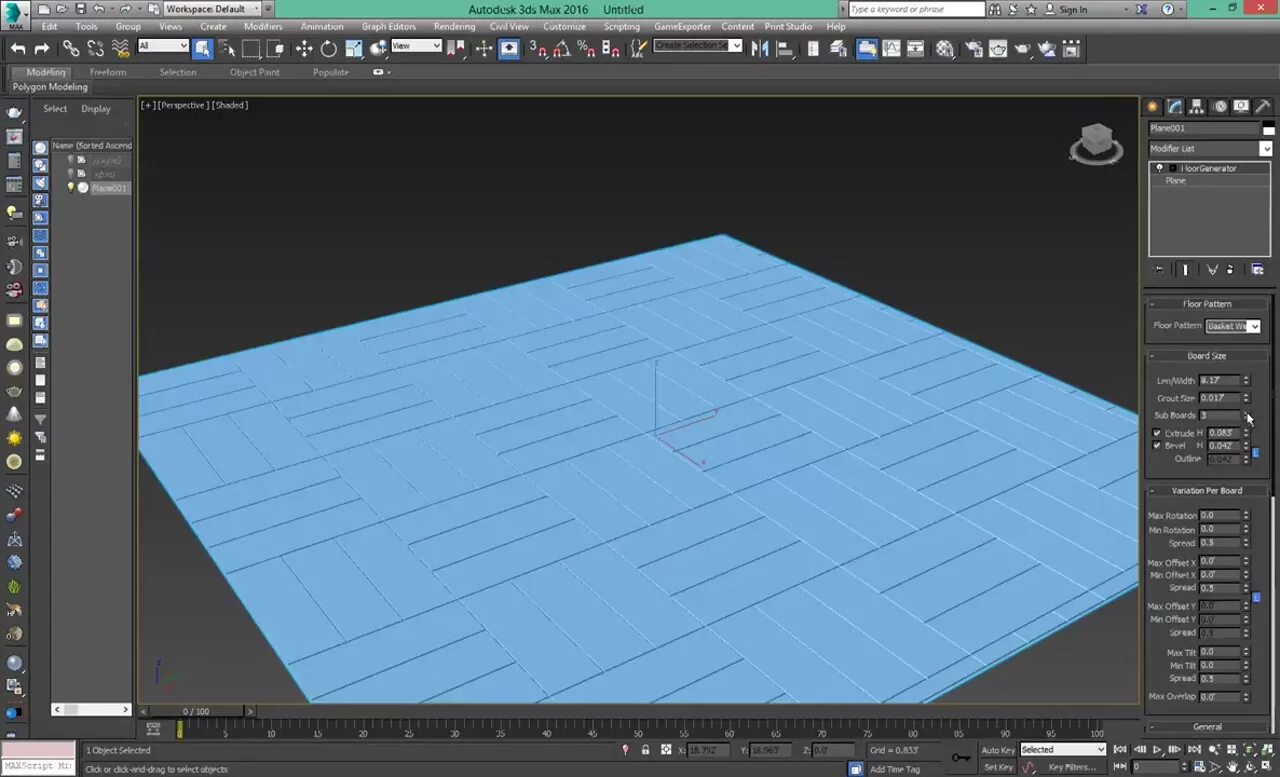Toggle the Angle Snap tool
Screen dimensions: 1280x777
pyautogui.click(x=562, y=49)
